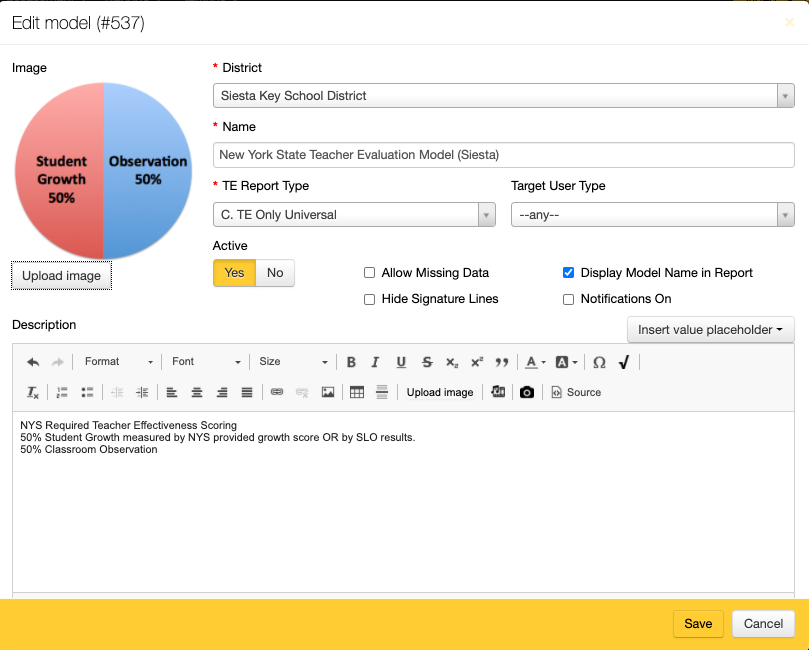The image size is (809, 650).
Task: Click the Remove Format icon
Action: tap(33, 393)
